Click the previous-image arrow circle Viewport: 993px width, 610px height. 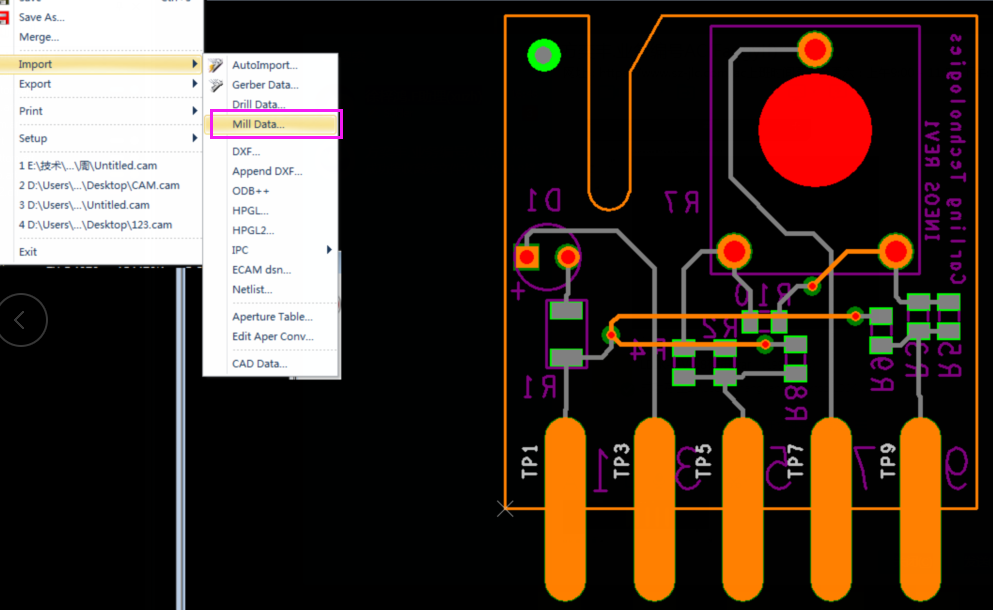[22, 320]
